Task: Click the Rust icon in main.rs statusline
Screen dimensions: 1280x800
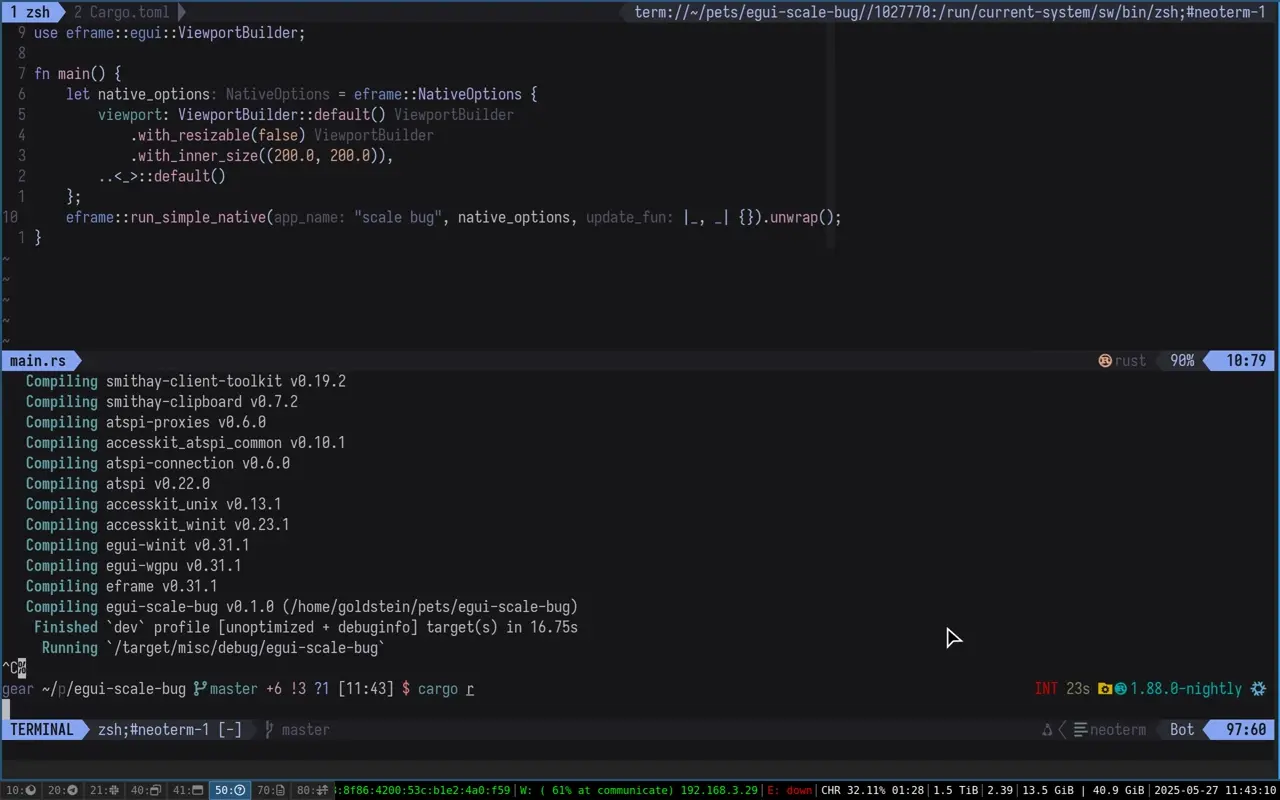Action: pyautogui.click(x=1105, y=361)
